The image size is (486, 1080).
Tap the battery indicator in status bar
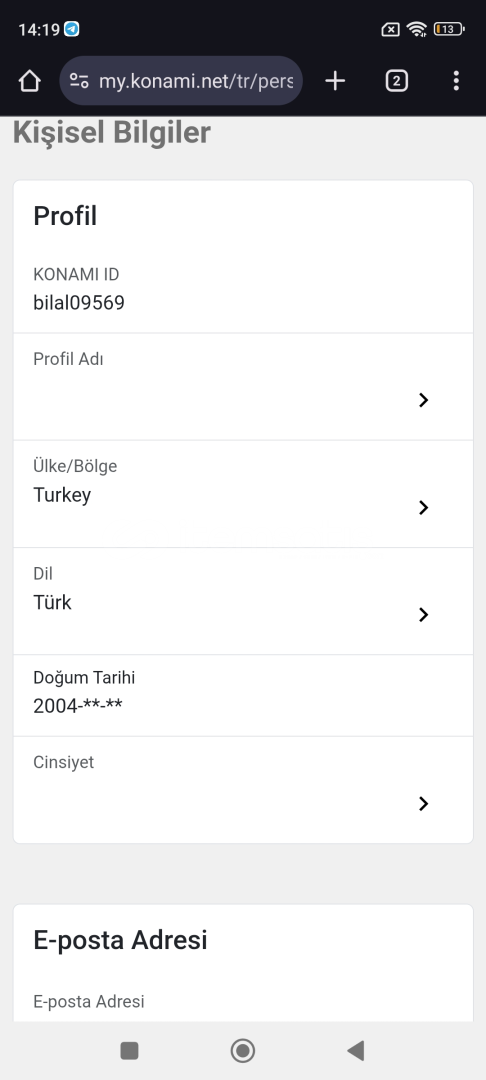(x=449, y=29)
